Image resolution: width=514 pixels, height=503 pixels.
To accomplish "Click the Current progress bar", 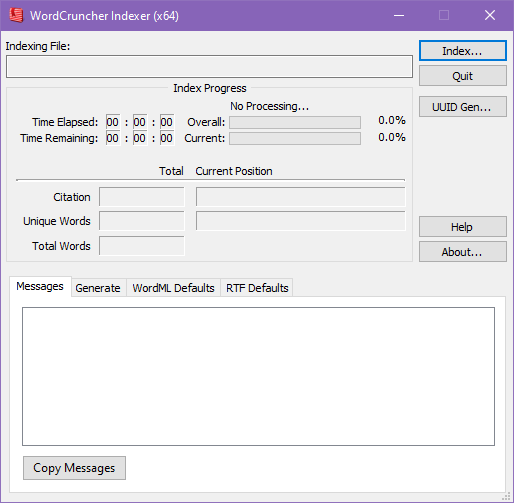I will [x=295, y=138].
